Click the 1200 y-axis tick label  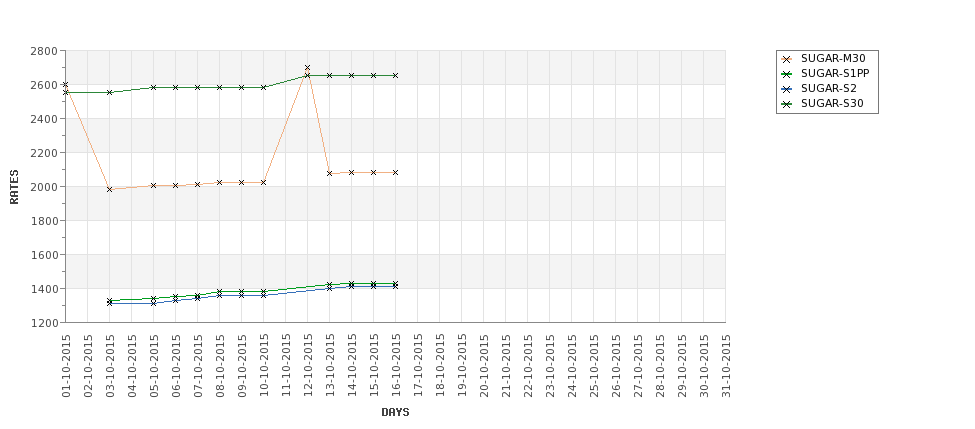(x=43, y=323)
